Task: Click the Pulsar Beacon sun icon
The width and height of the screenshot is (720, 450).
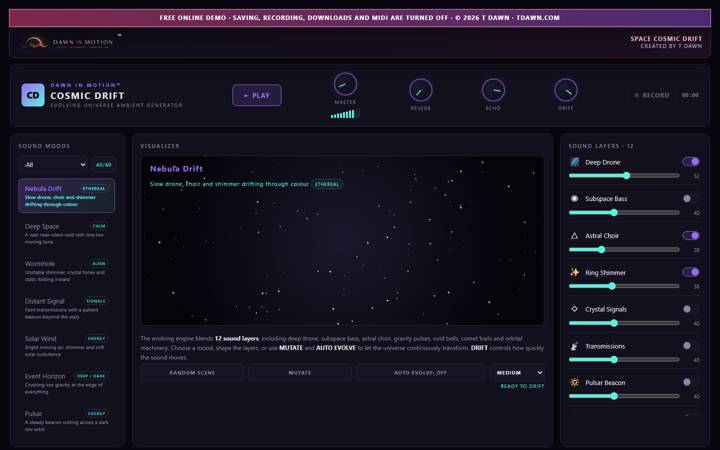Action: point(574,382)
